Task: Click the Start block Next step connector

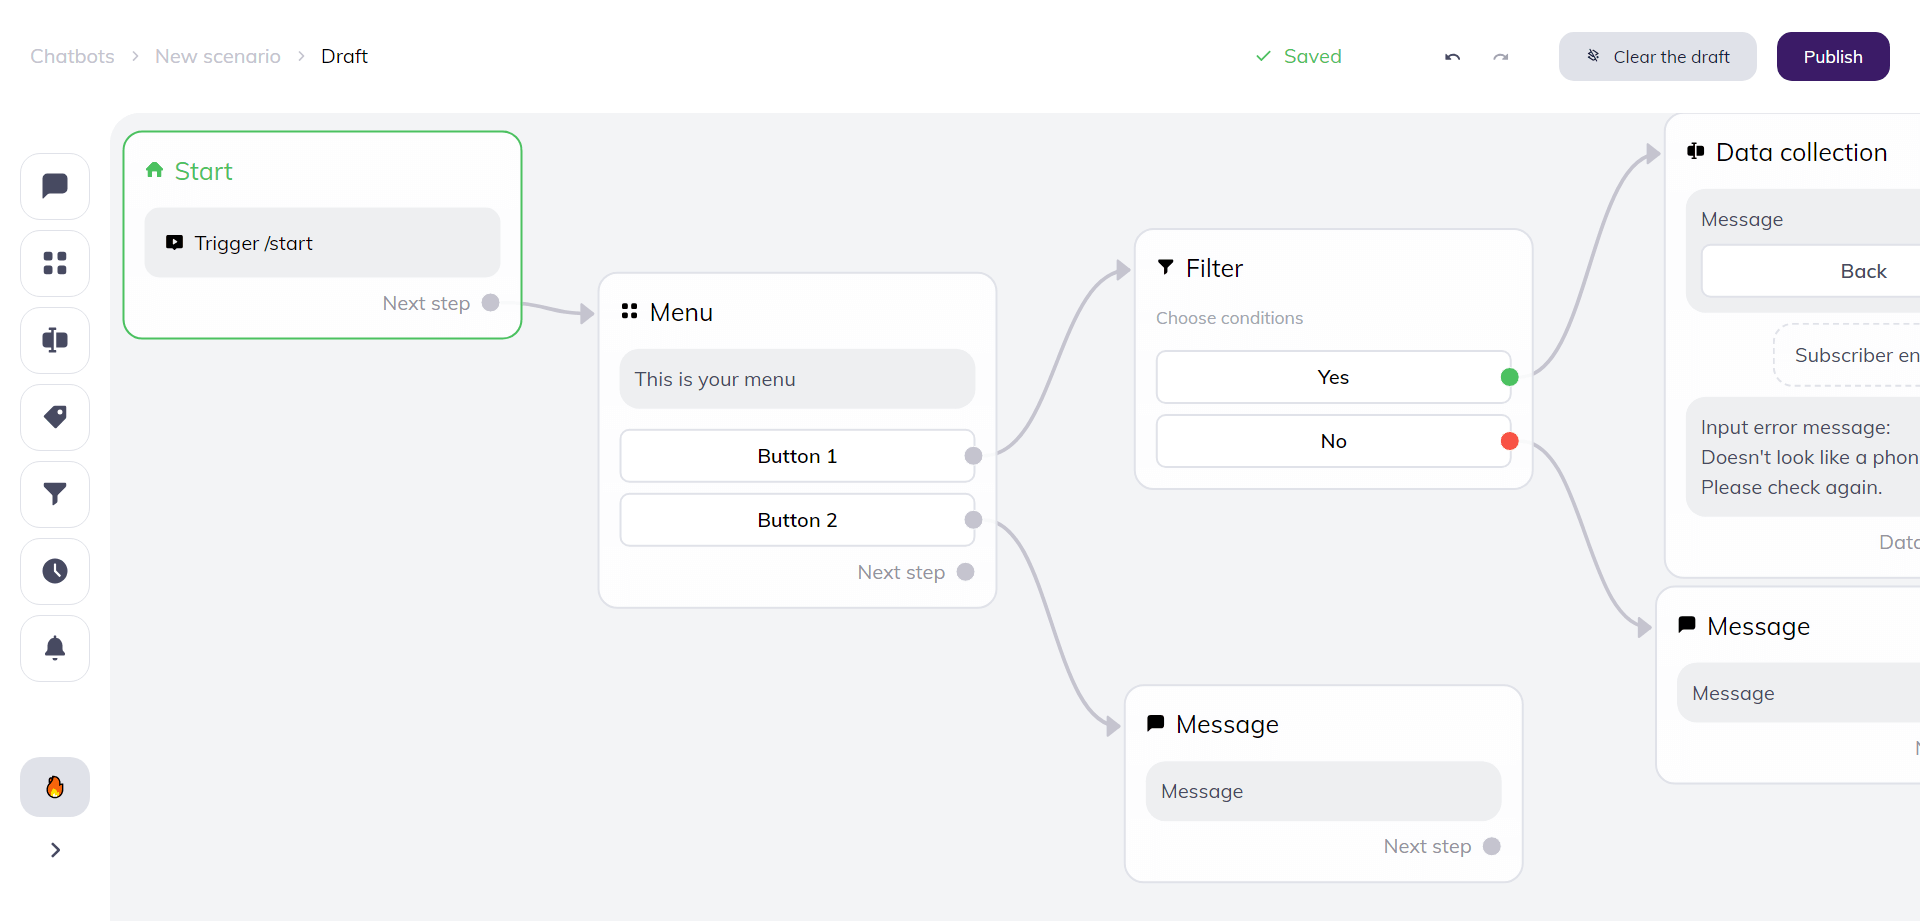Action: (x=490, y=303)
